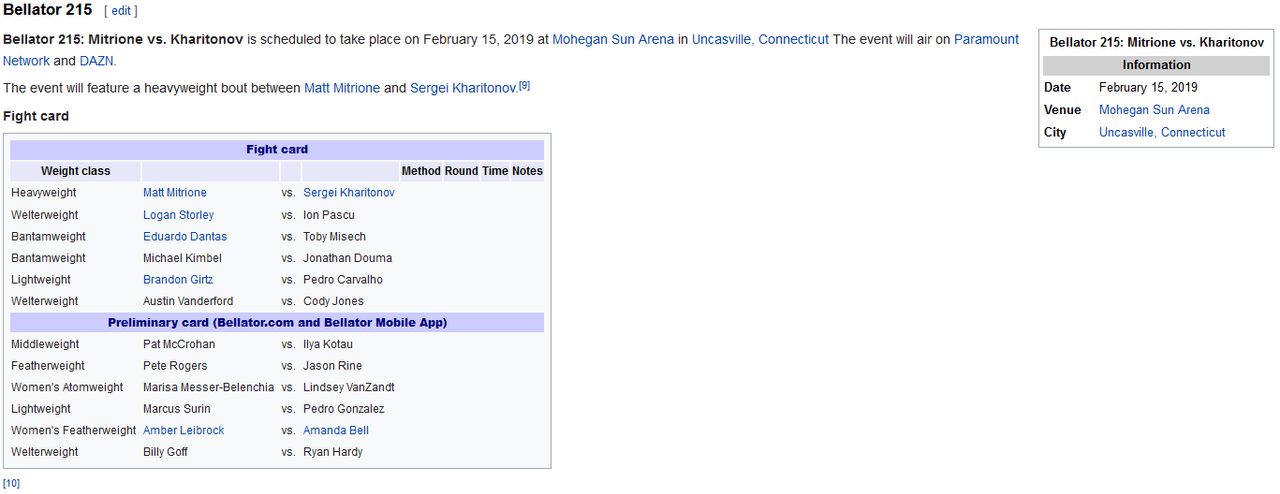Click the bold Fight card subheading above table
The width and height of the screenshot is (1280, 494).
tap(36, 116)
